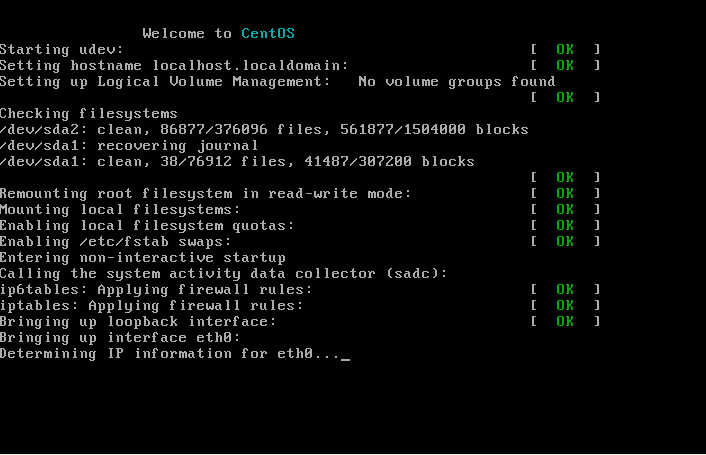Click the OK status beside Setting hostname
Viewport: 706px width, 455px height.
(x=565, y=66)
